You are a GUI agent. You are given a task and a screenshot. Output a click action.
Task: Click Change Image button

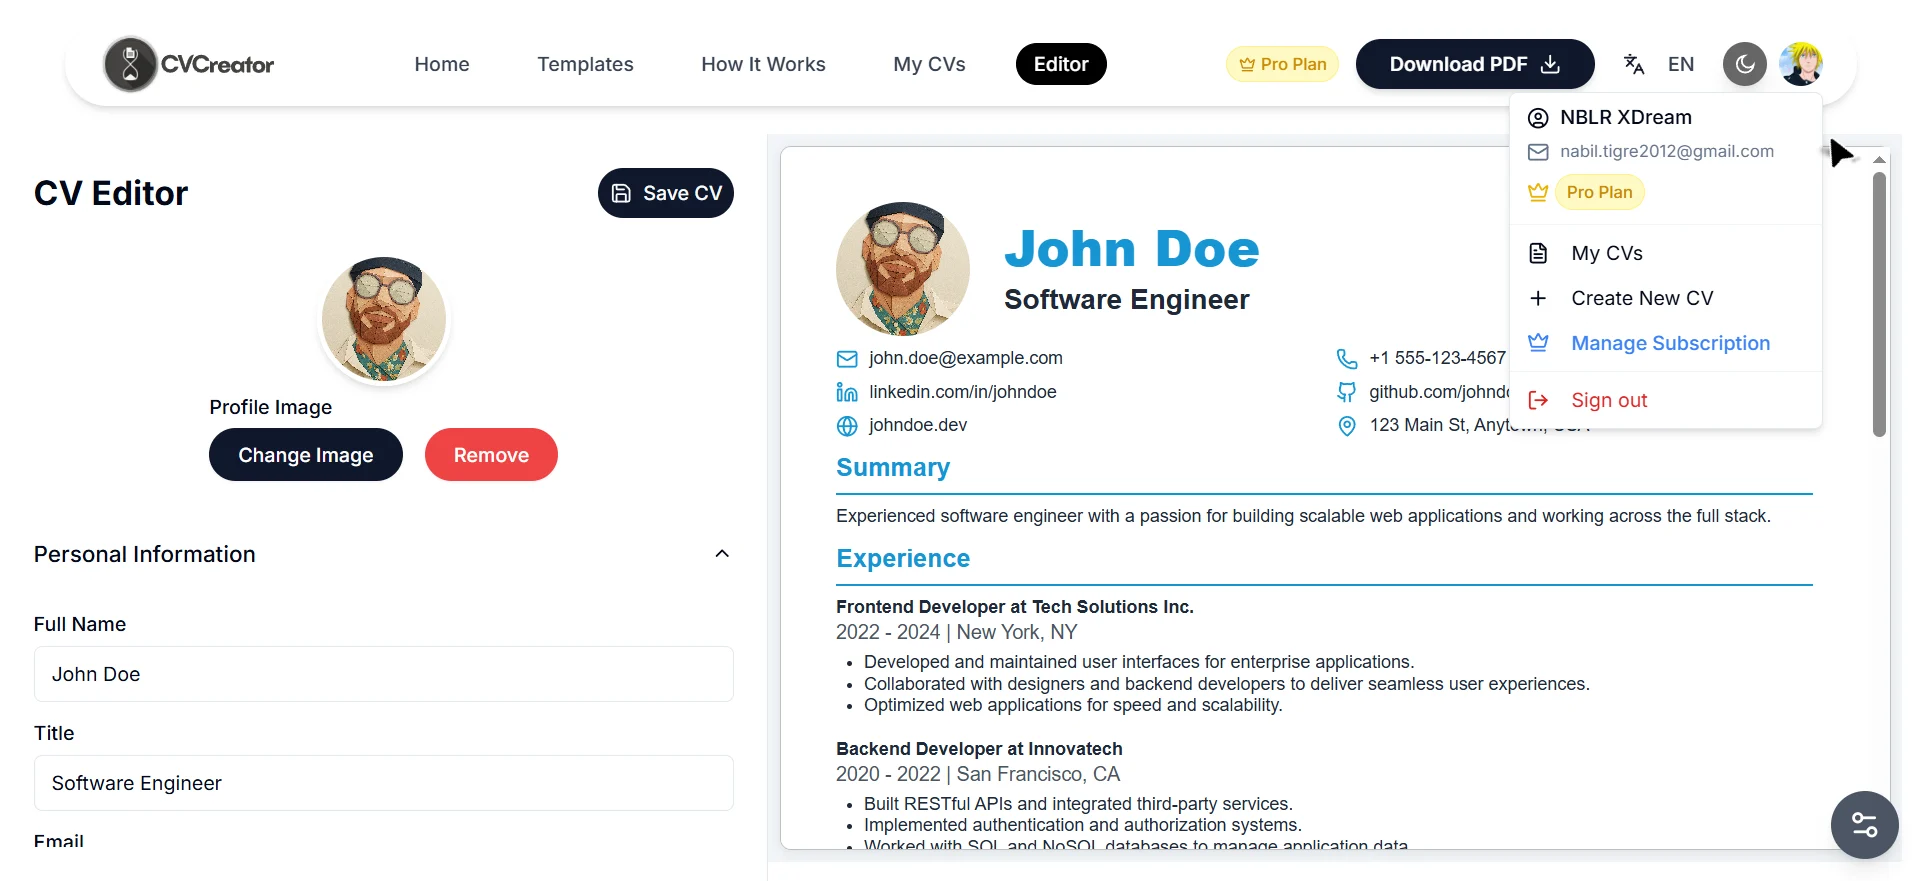pyautogui.click(x=306, y=455)
